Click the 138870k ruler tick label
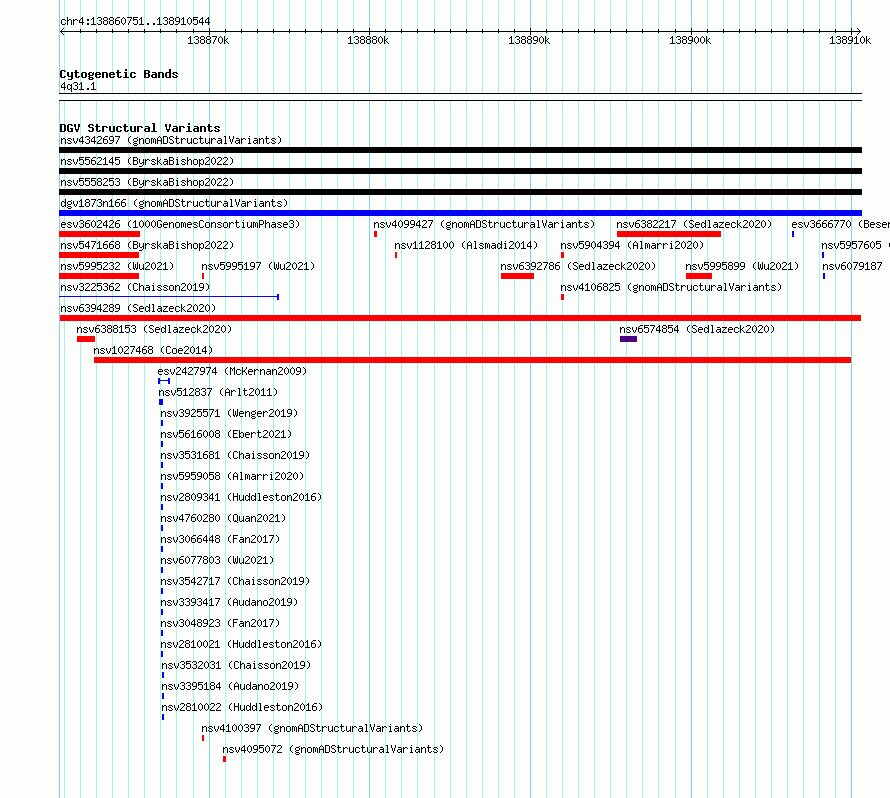890x798 pixels. point(208,40)
